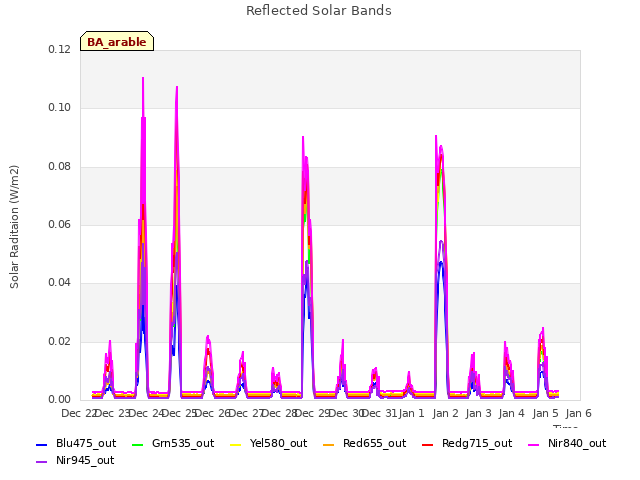Toggle Yel580_out series in legend
Viewport: 640px width, 480px height.
tap(269, 443)
